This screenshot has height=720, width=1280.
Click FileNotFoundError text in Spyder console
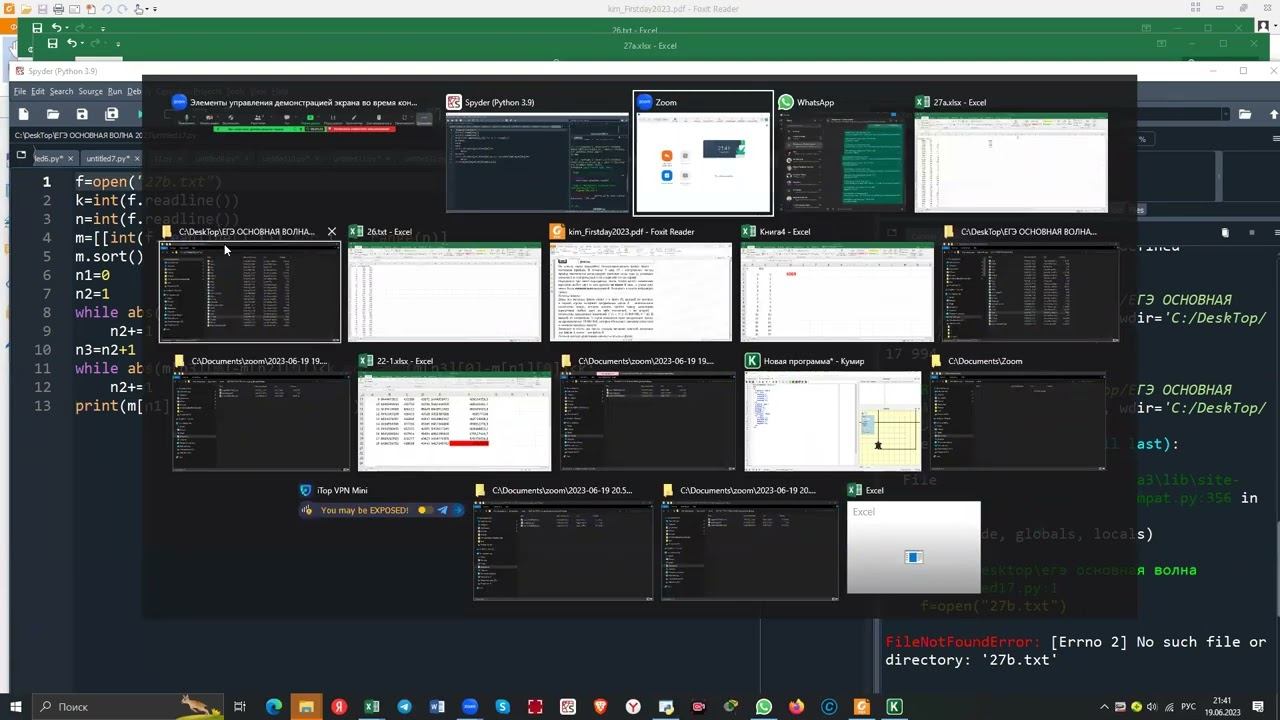[x=963, y=642]
